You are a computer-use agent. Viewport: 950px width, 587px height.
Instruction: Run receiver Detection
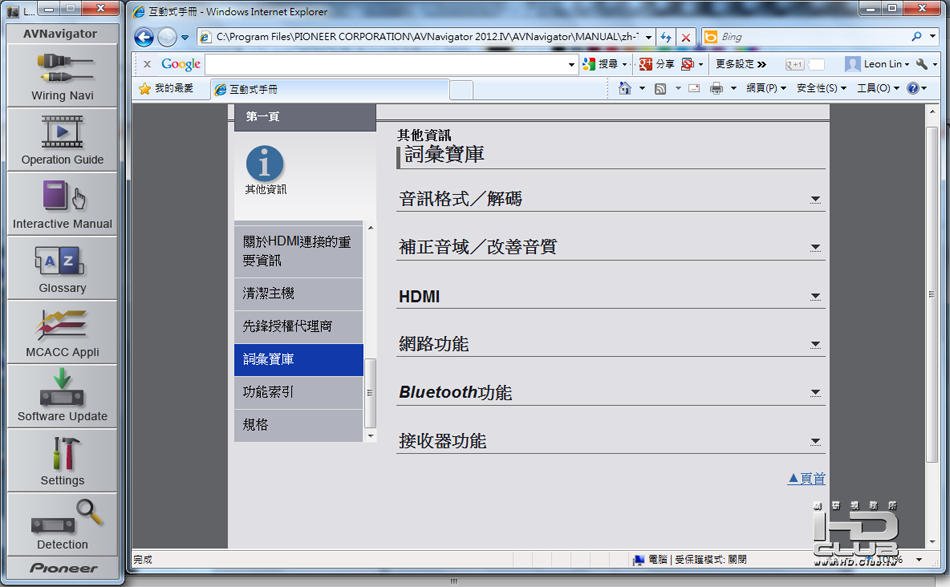[62, 525]
